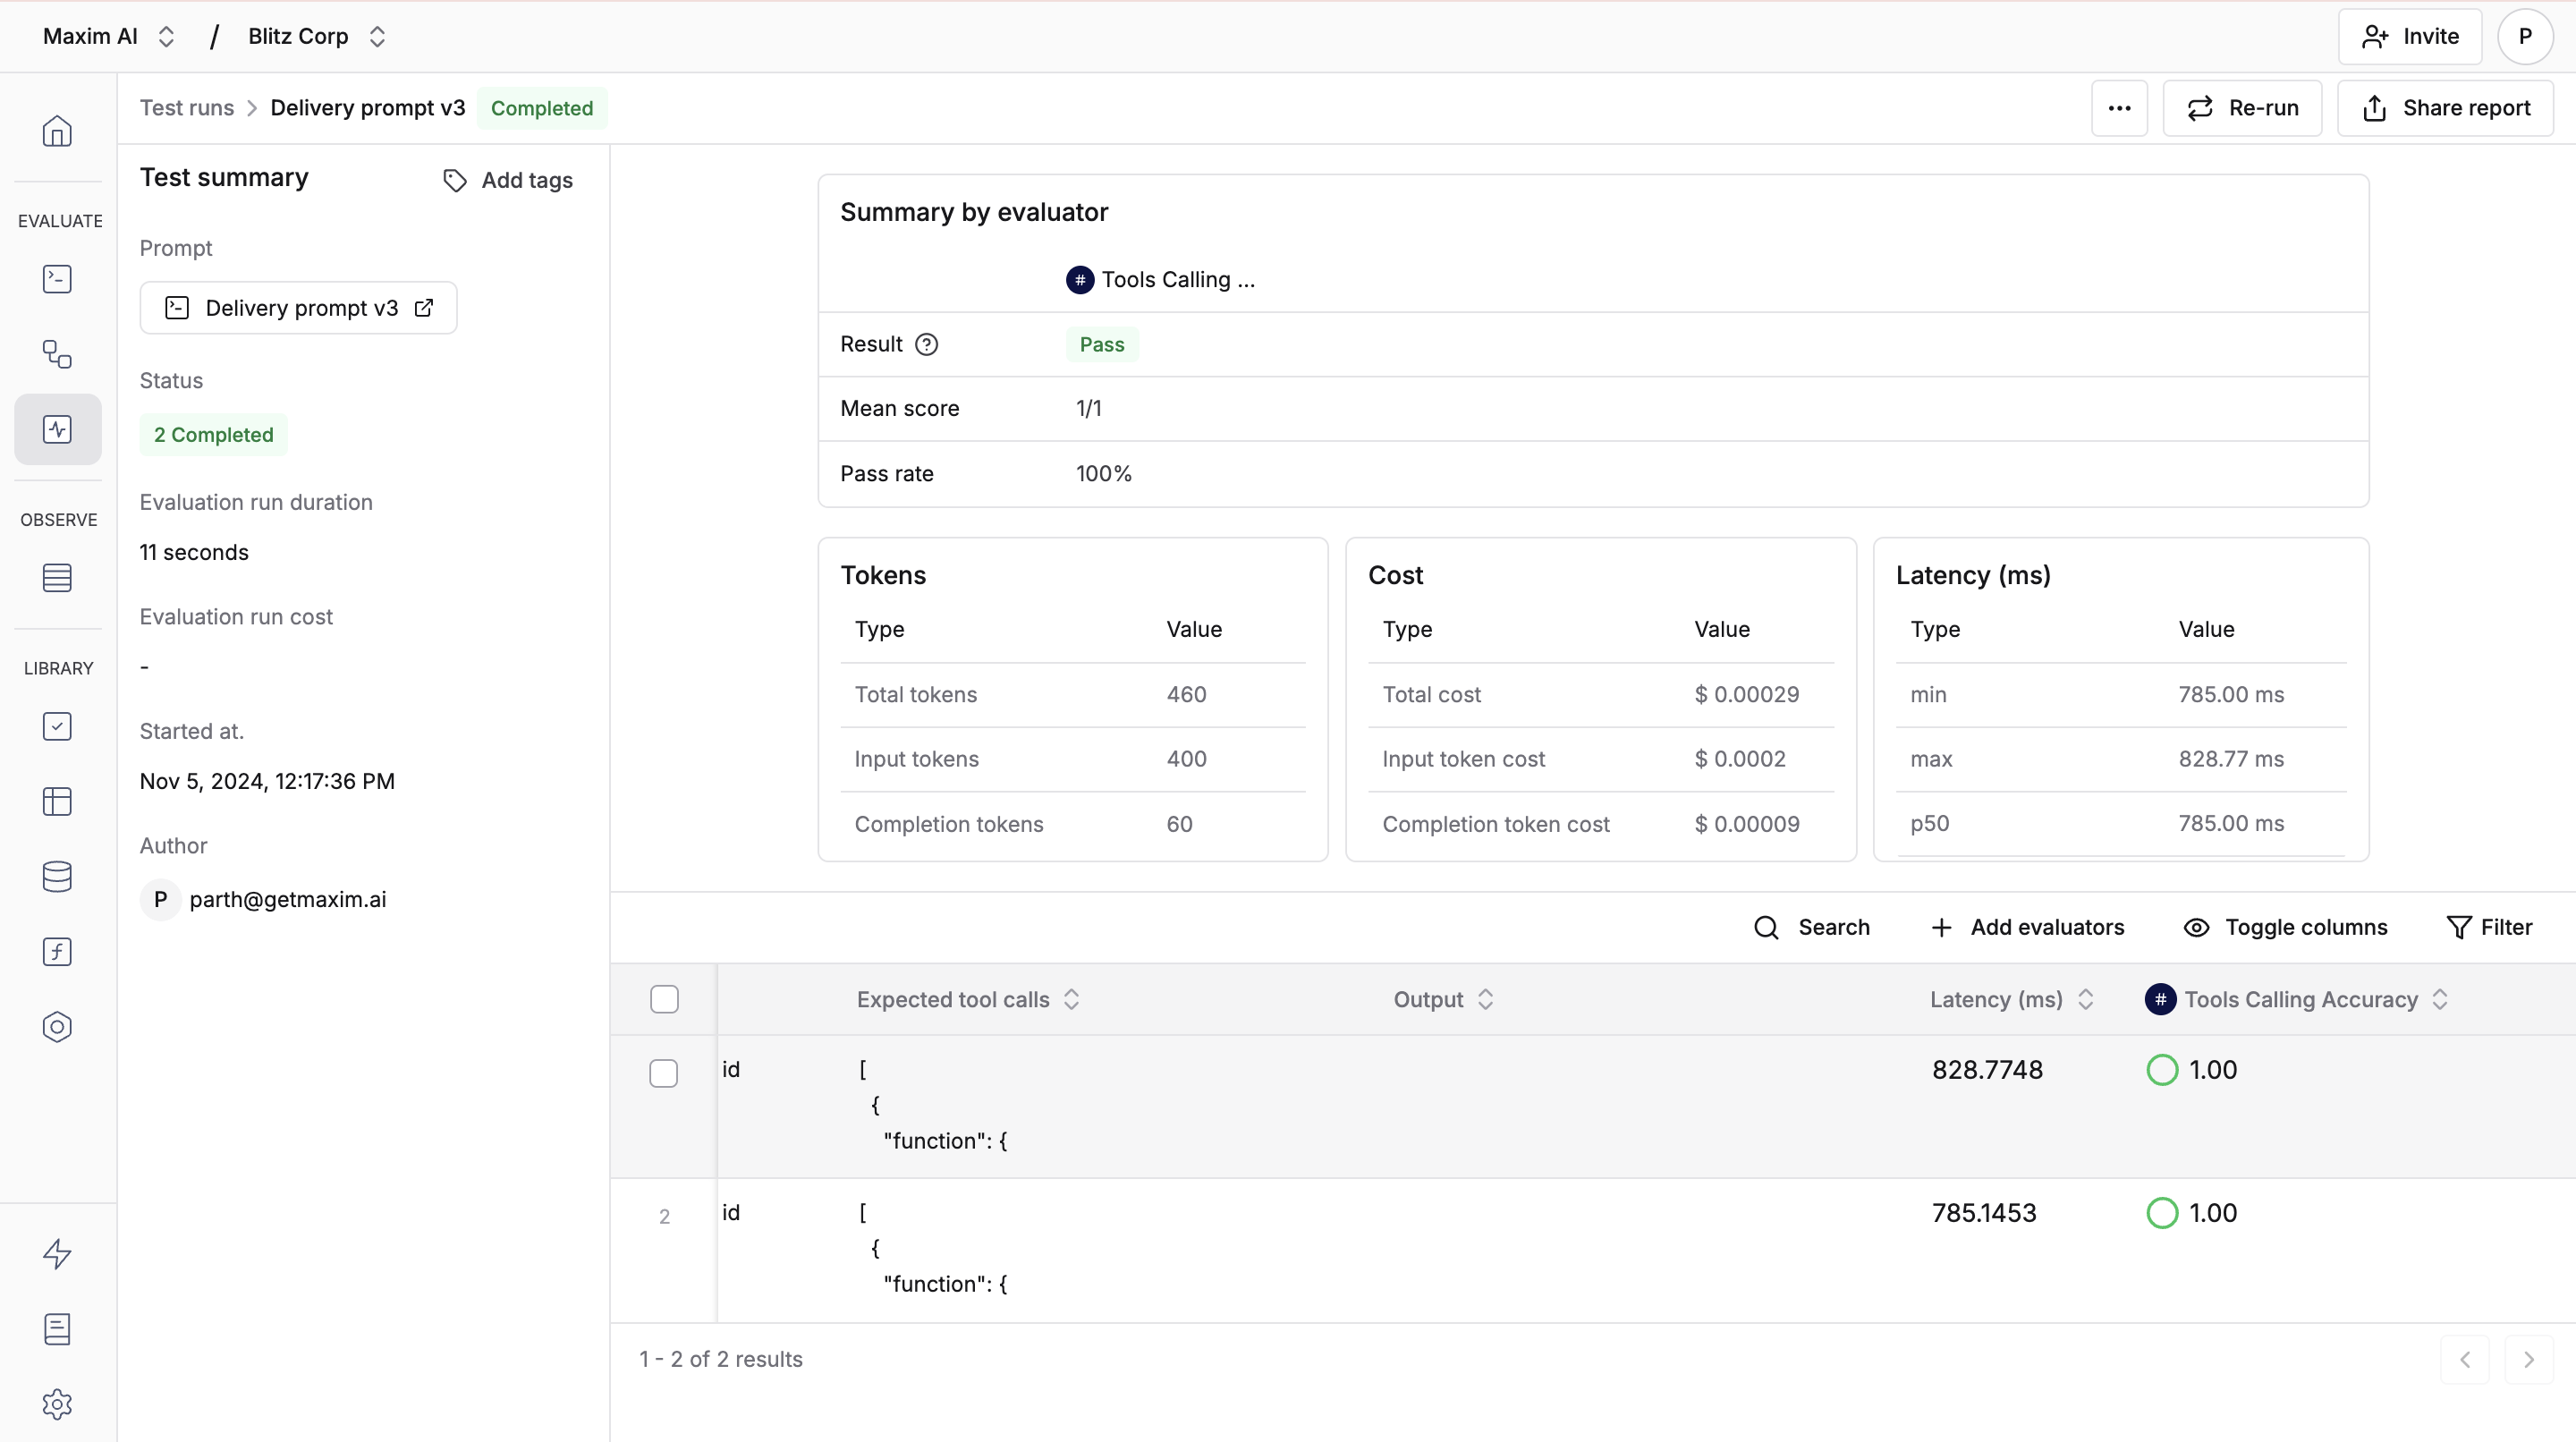Click latency value 785.1453
2576x1442 pixels.
pyautogui.click(x=1984, y=1213)
